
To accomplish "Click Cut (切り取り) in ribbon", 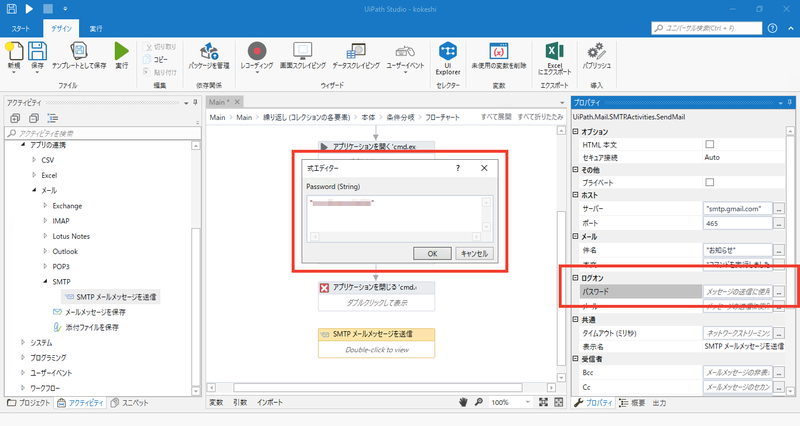I will click(x=160, y=46).
